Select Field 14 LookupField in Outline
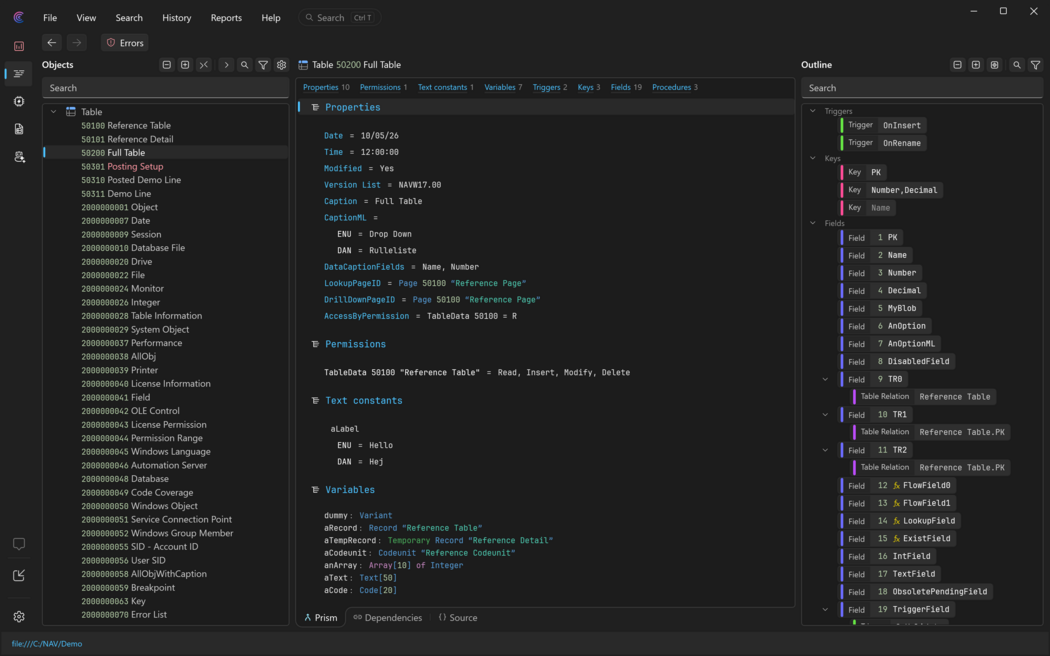 pyautogui.click(x=901, y=521)
